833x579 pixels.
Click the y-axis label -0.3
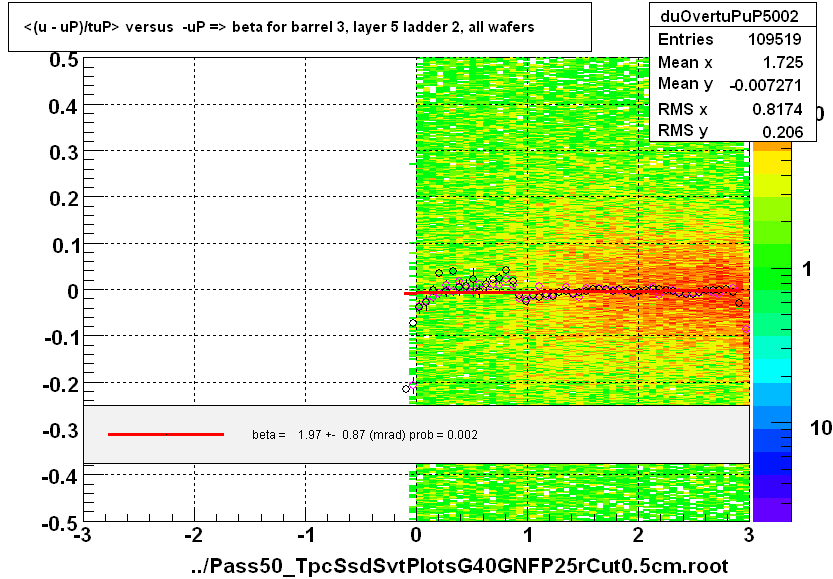61,430
